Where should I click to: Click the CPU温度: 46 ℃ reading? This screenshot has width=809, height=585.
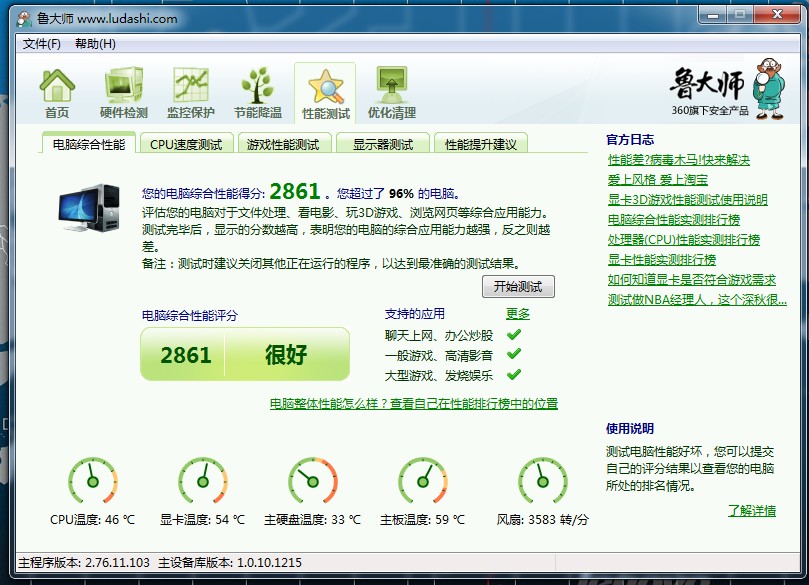(x=92, y=519)
